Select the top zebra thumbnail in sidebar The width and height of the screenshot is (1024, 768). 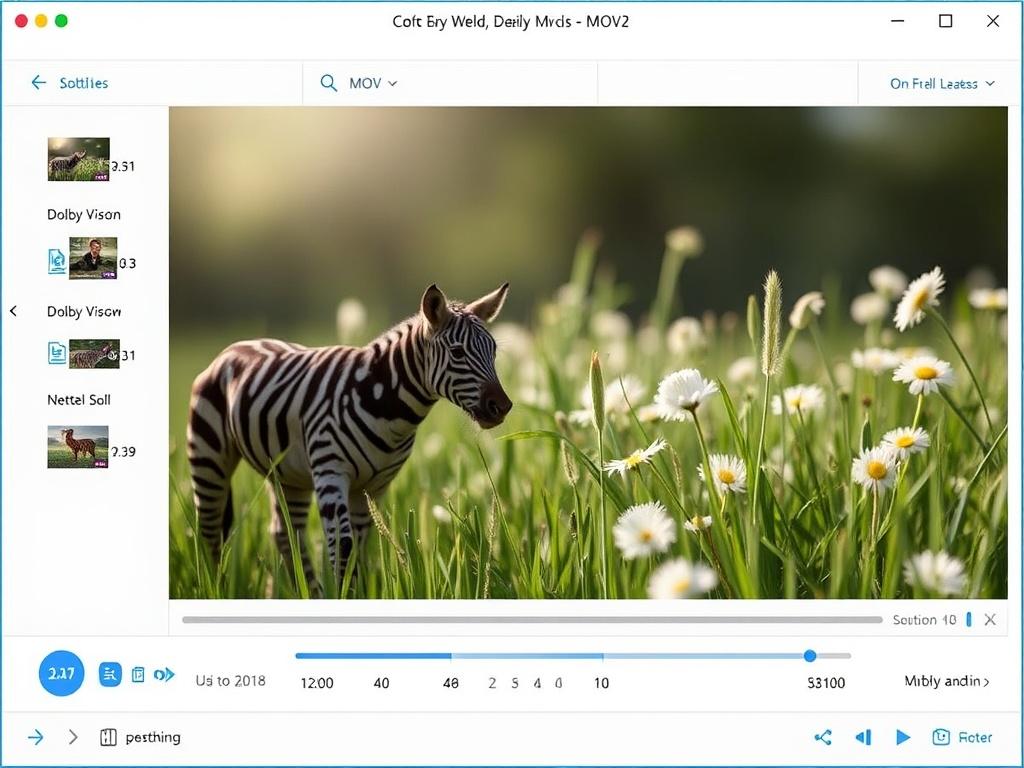point(78,159)
